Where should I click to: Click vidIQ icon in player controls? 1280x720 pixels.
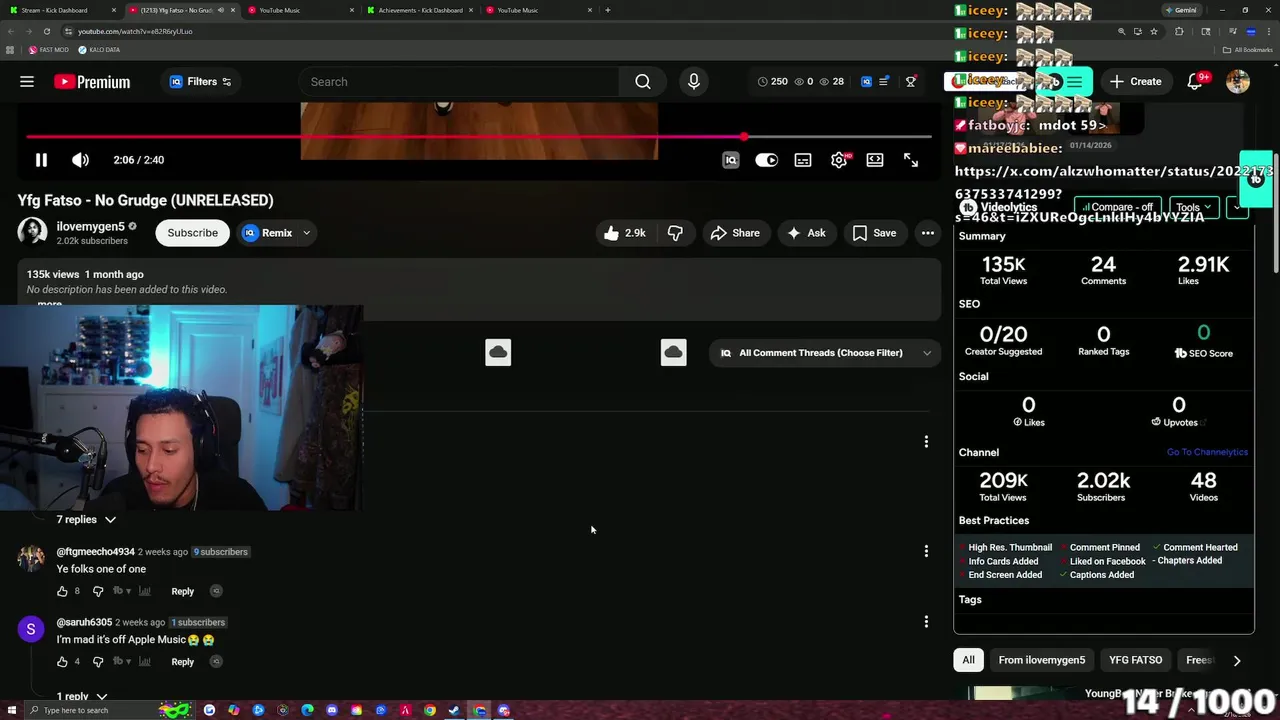coord(730,160)
